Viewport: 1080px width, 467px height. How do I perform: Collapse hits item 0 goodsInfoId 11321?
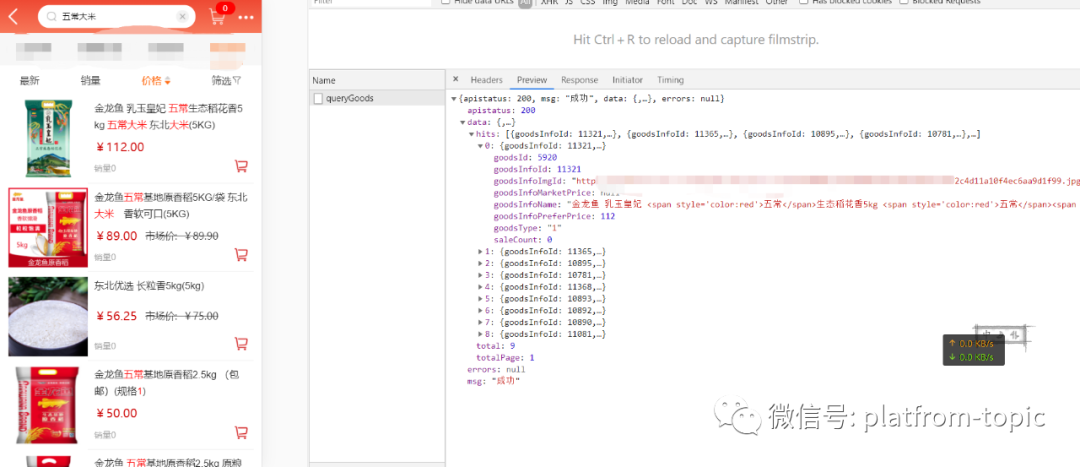480,146
